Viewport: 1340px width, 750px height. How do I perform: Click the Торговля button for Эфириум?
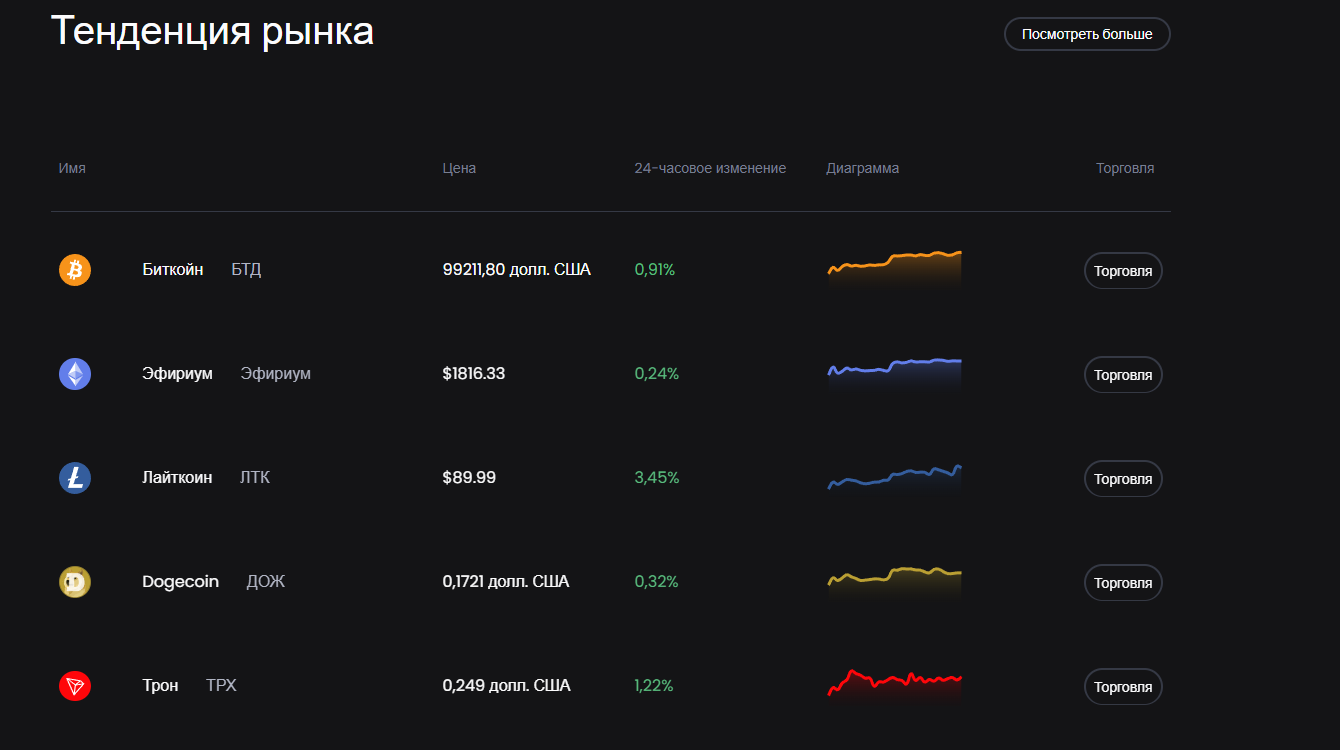tap(1123, 375)
